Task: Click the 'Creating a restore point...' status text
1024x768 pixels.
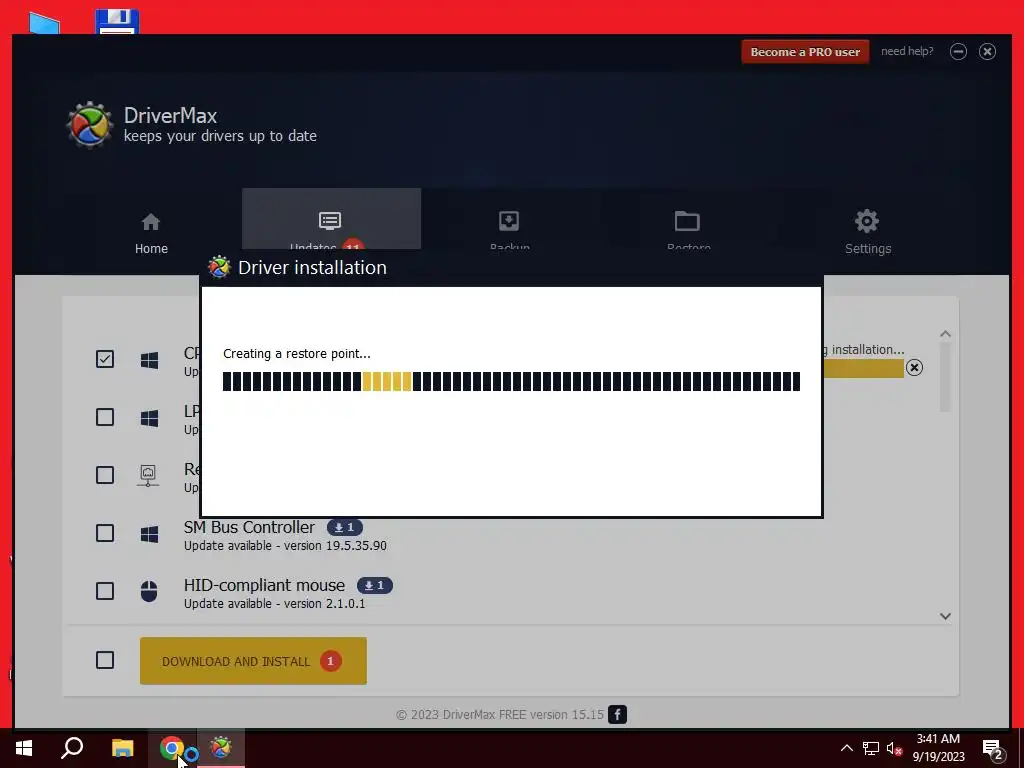Action: point(297,354)
